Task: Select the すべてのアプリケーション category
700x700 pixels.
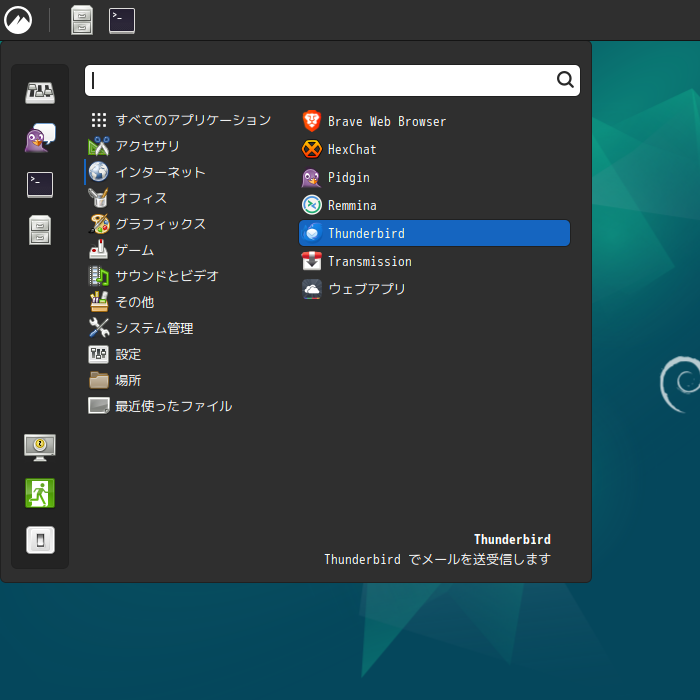Action: click(x=192, y=120)
